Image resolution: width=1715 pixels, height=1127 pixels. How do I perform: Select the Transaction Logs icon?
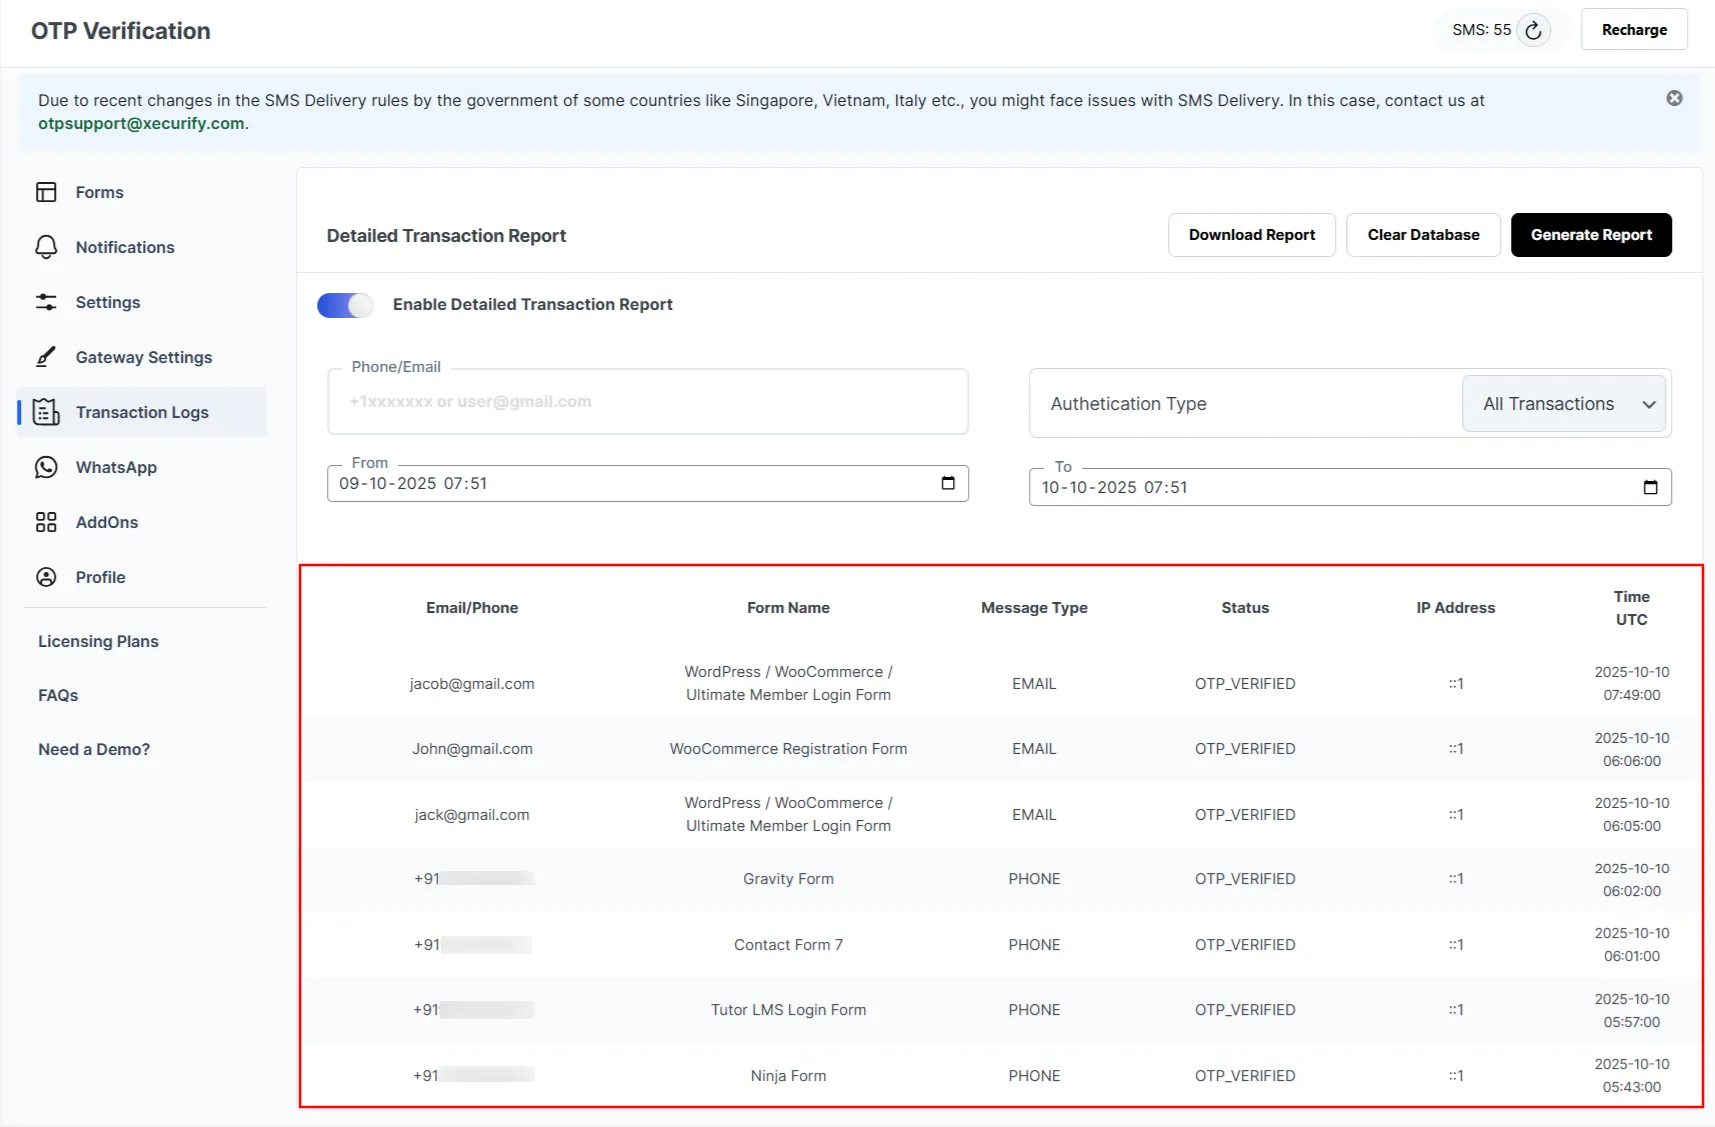47,412
